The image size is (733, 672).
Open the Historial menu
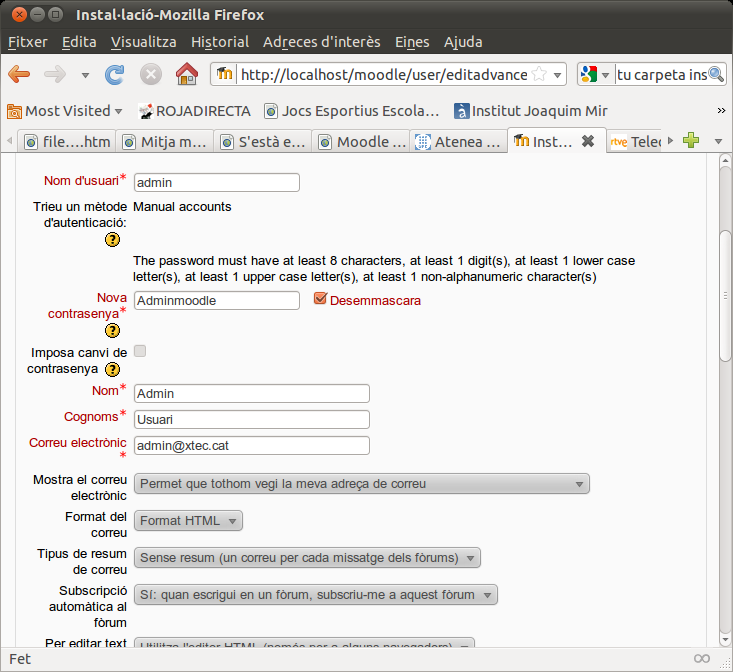click(220, 42)
